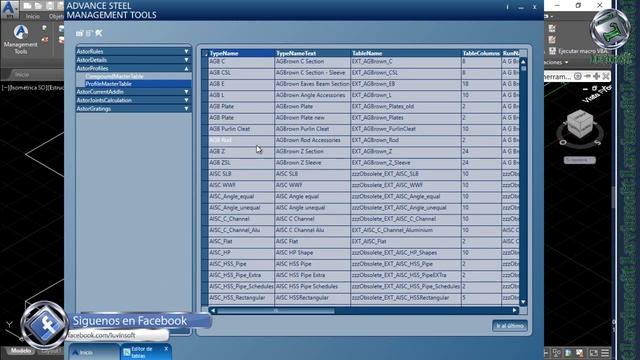
Task: Sort table by TypeNameText column header
Action: point(313,53)
